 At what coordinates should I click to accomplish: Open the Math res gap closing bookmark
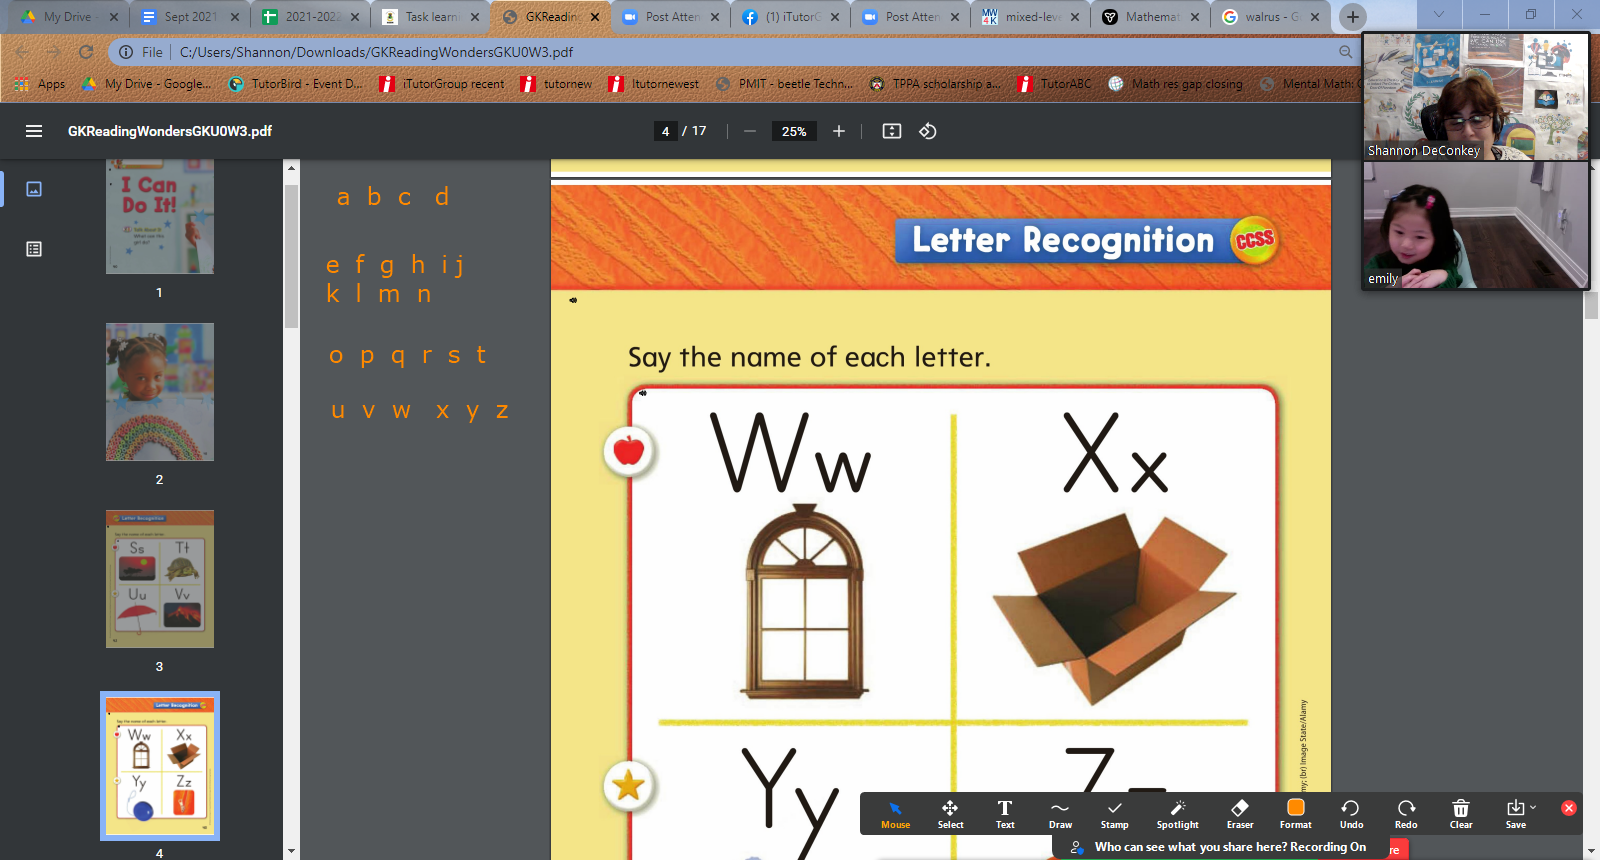(x=1175, y=84)
